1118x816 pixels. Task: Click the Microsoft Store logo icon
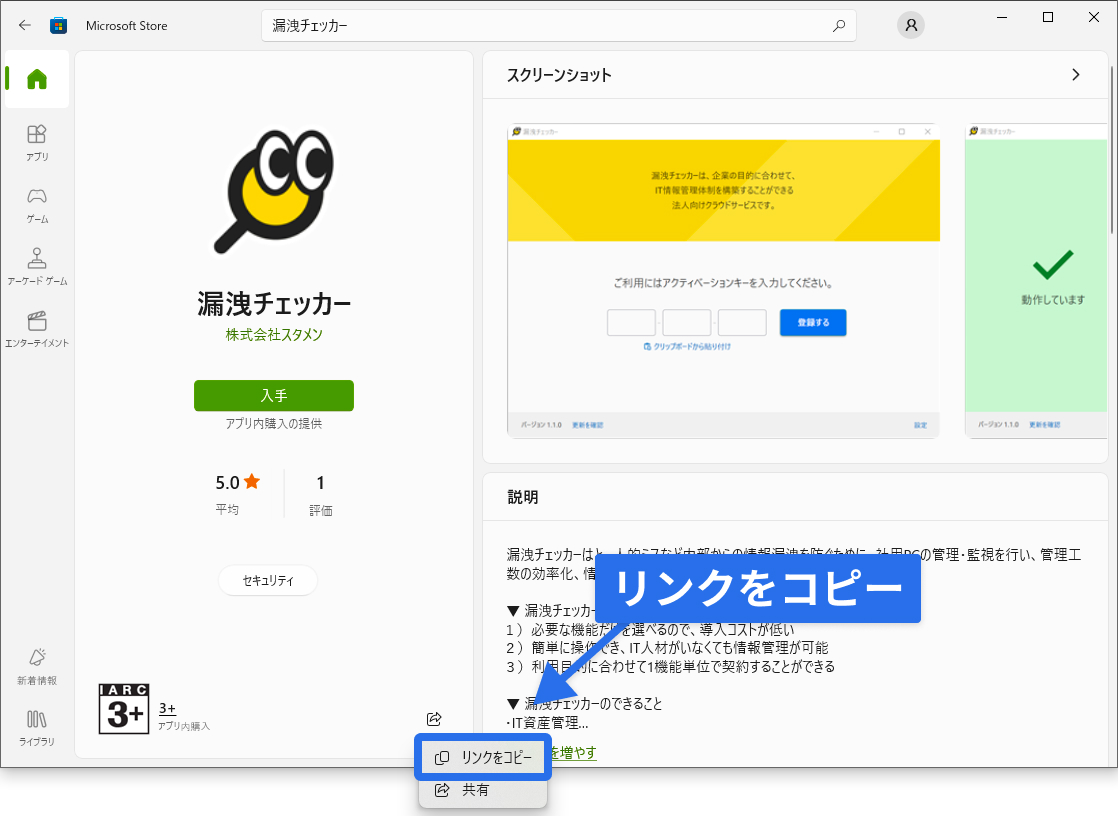tap(58, 26)
